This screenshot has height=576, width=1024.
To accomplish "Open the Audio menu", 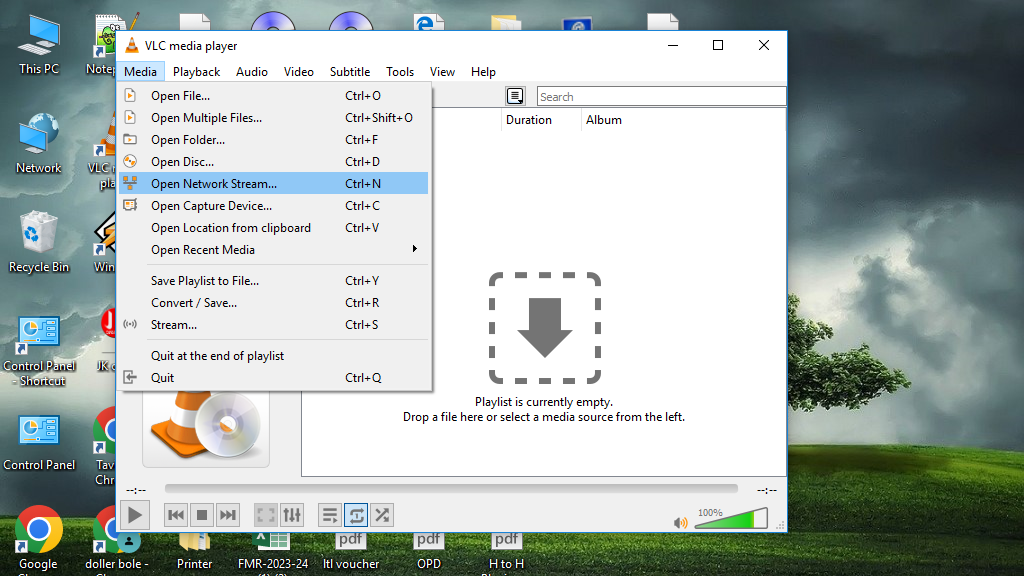I will point(251,72).
